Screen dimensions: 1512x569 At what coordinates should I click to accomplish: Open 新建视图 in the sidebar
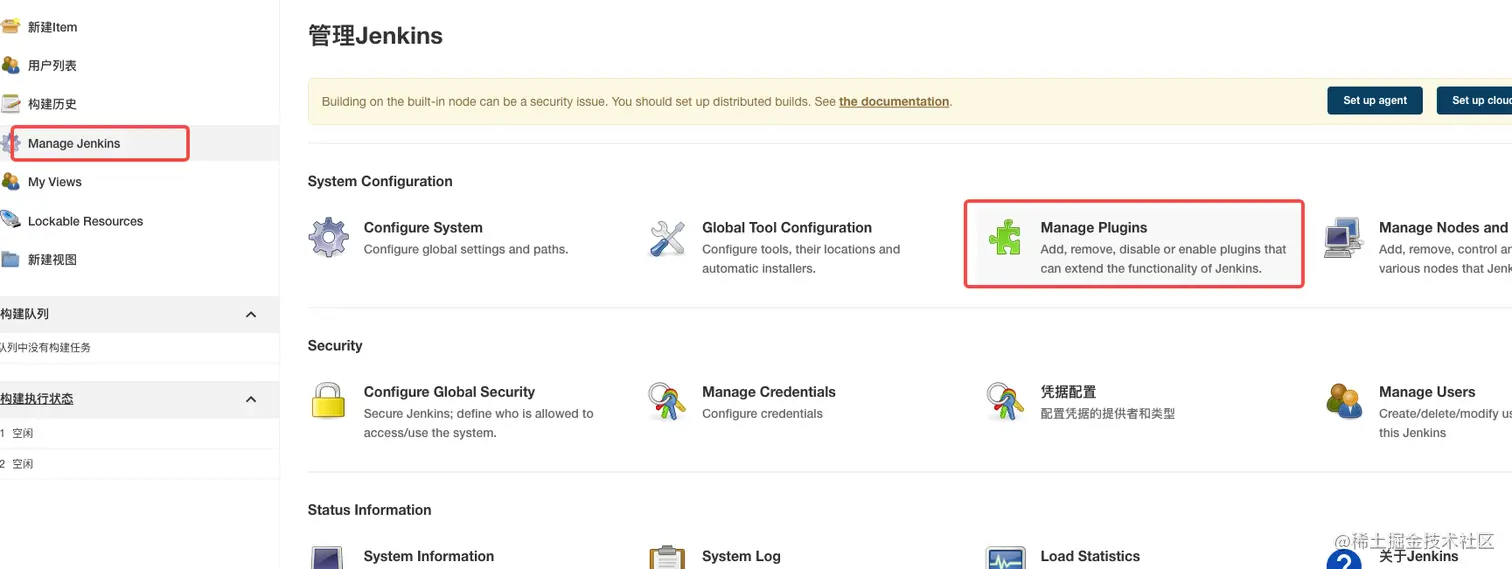coord(52,259)
